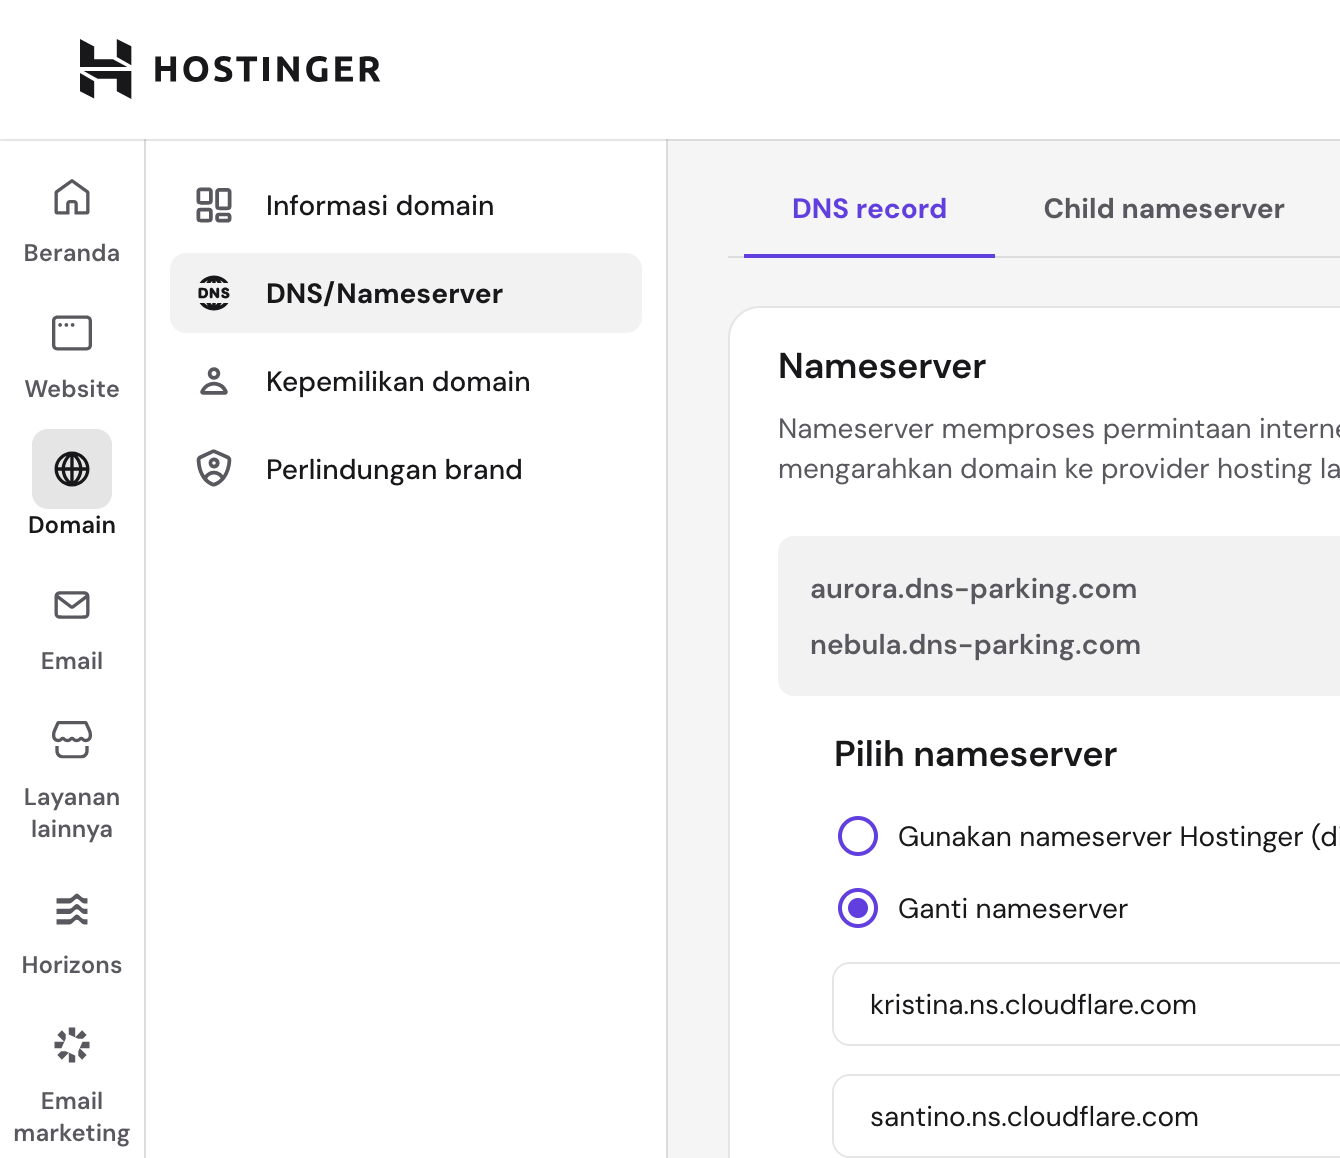Click the Website label in sidebar
This screenshot has height=1158, width=1340.
[x=72, y=389]
